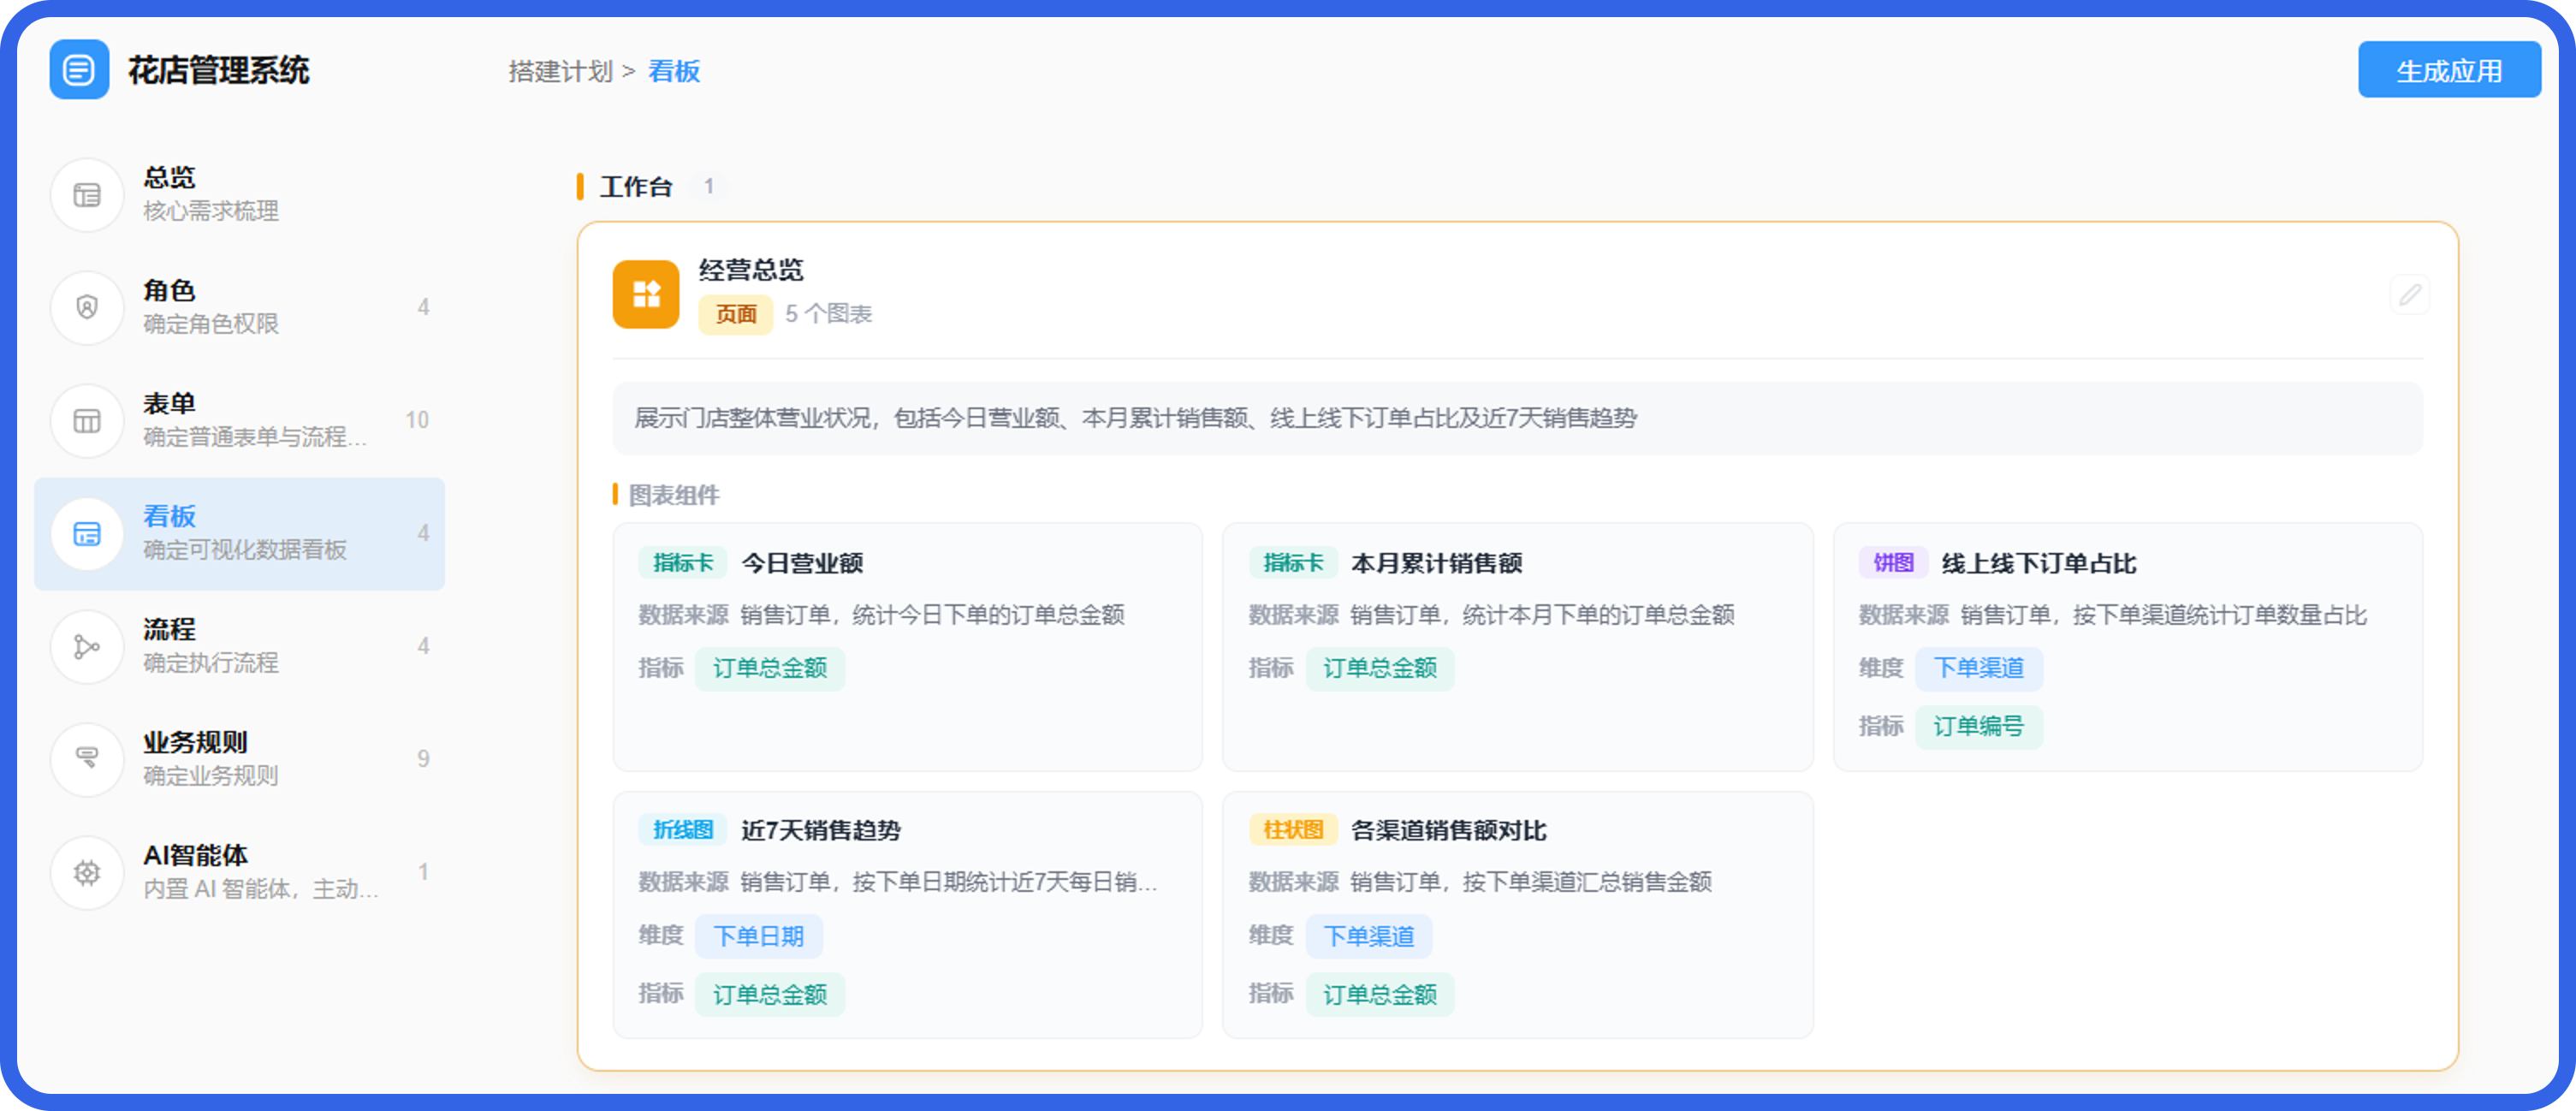Open the 表单 menu label
The width and height of the screenshot is (2576, 1111).
click(x=169, y=403)
